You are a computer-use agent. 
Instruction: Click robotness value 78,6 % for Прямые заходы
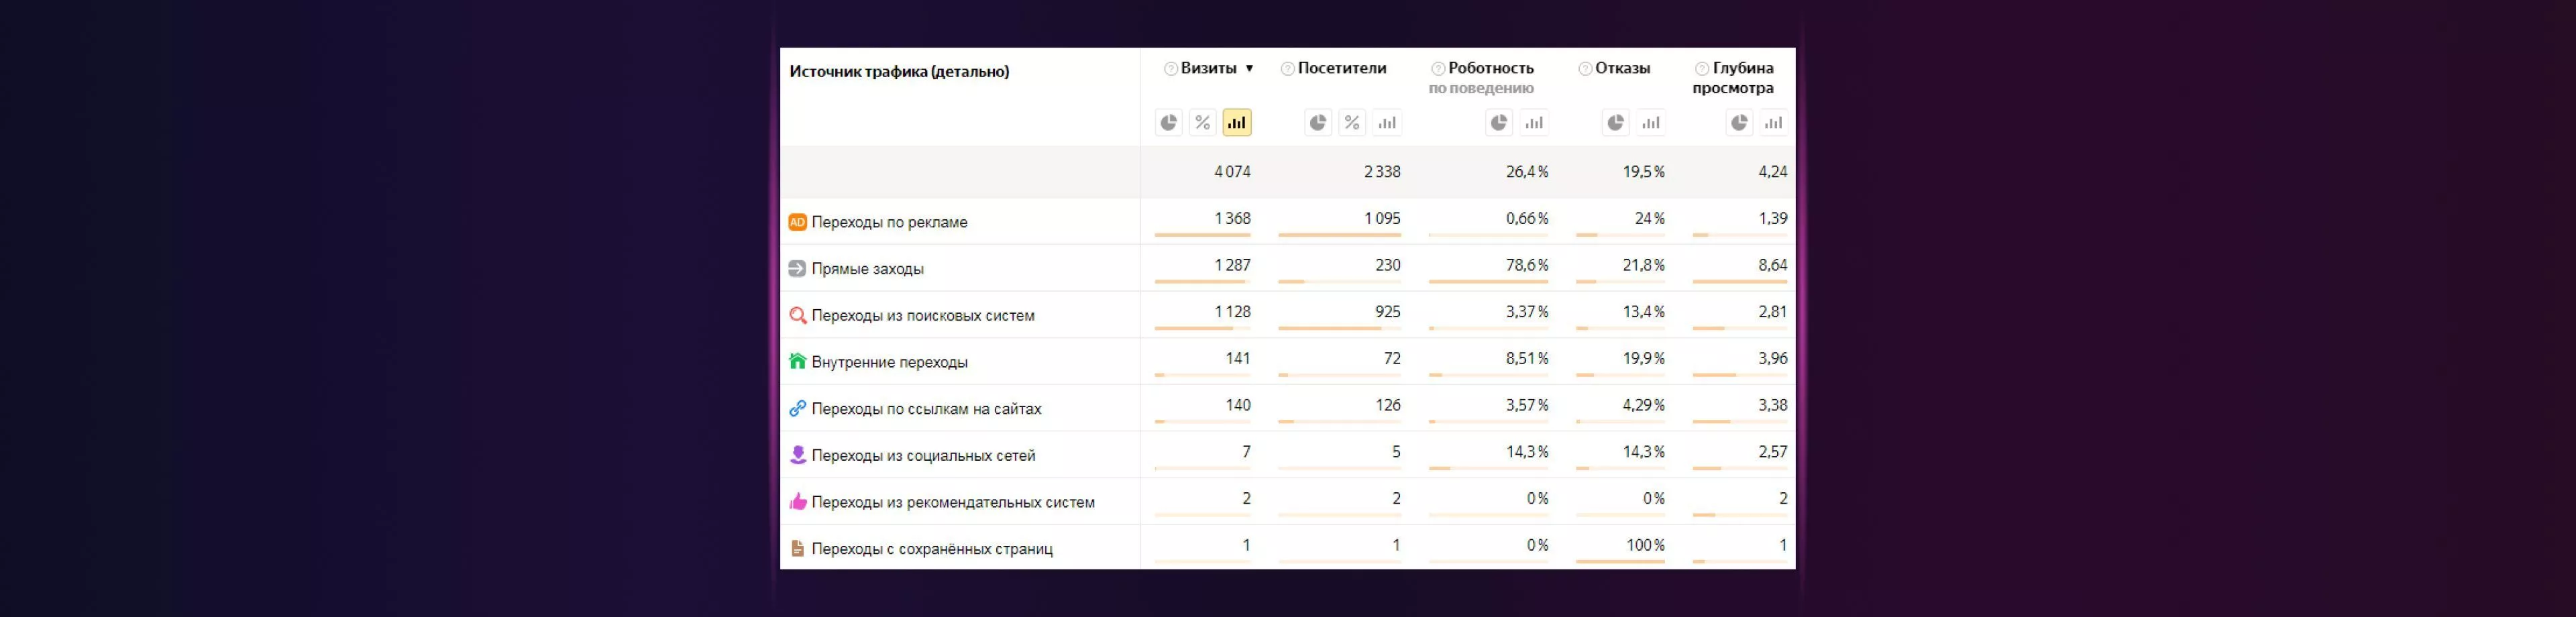pos(1527,265)
